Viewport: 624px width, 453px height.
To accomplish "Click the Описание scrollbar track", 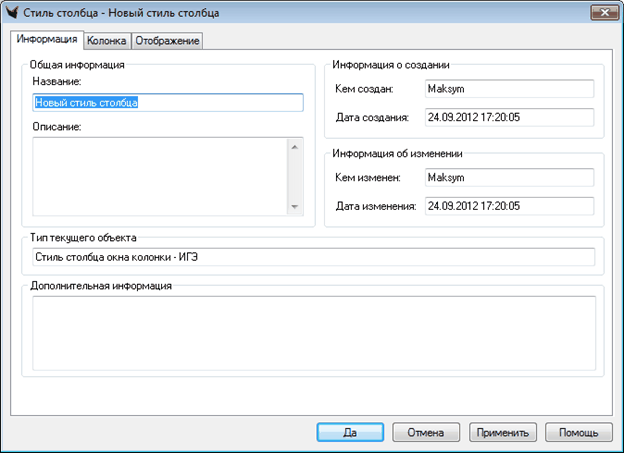I will point(295,177).
